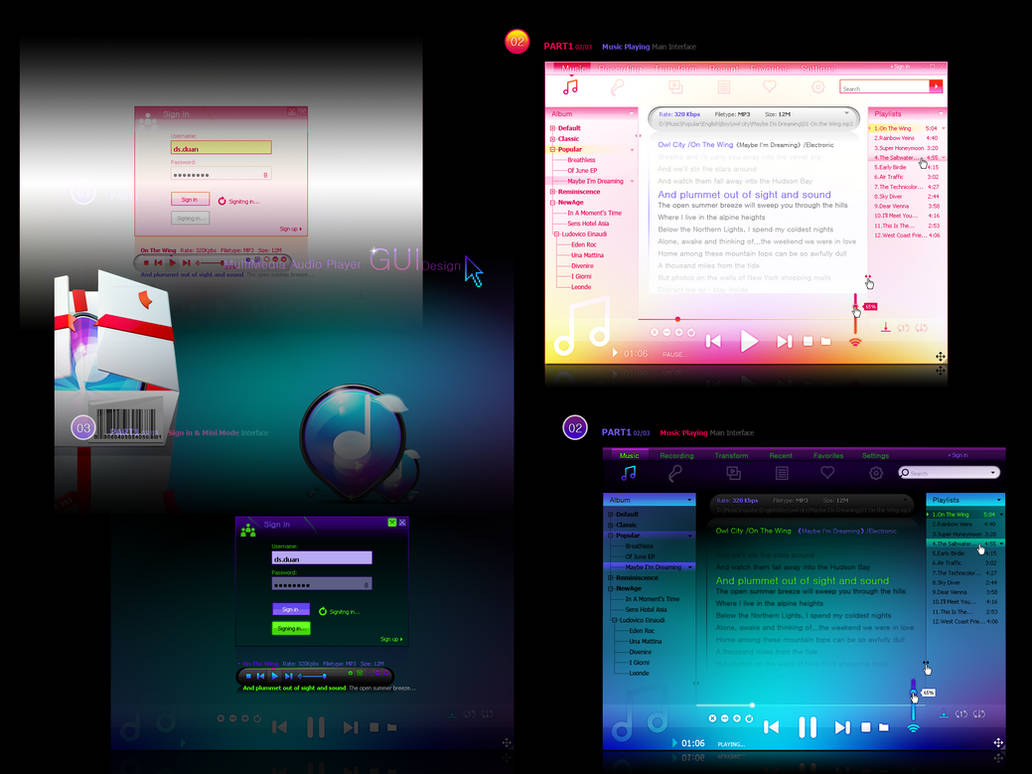1032x774 pixels.
Task: Switch to Transform tab in dark player
Action: coord(731,455)
